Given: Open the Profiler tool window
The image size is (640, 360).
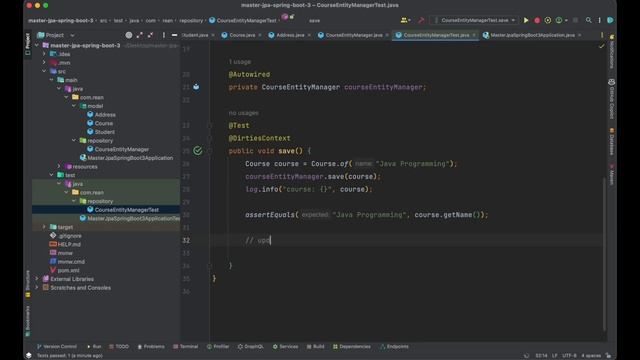Looking at the screenshot, I should pyautogui.click(x=218, y=347).
